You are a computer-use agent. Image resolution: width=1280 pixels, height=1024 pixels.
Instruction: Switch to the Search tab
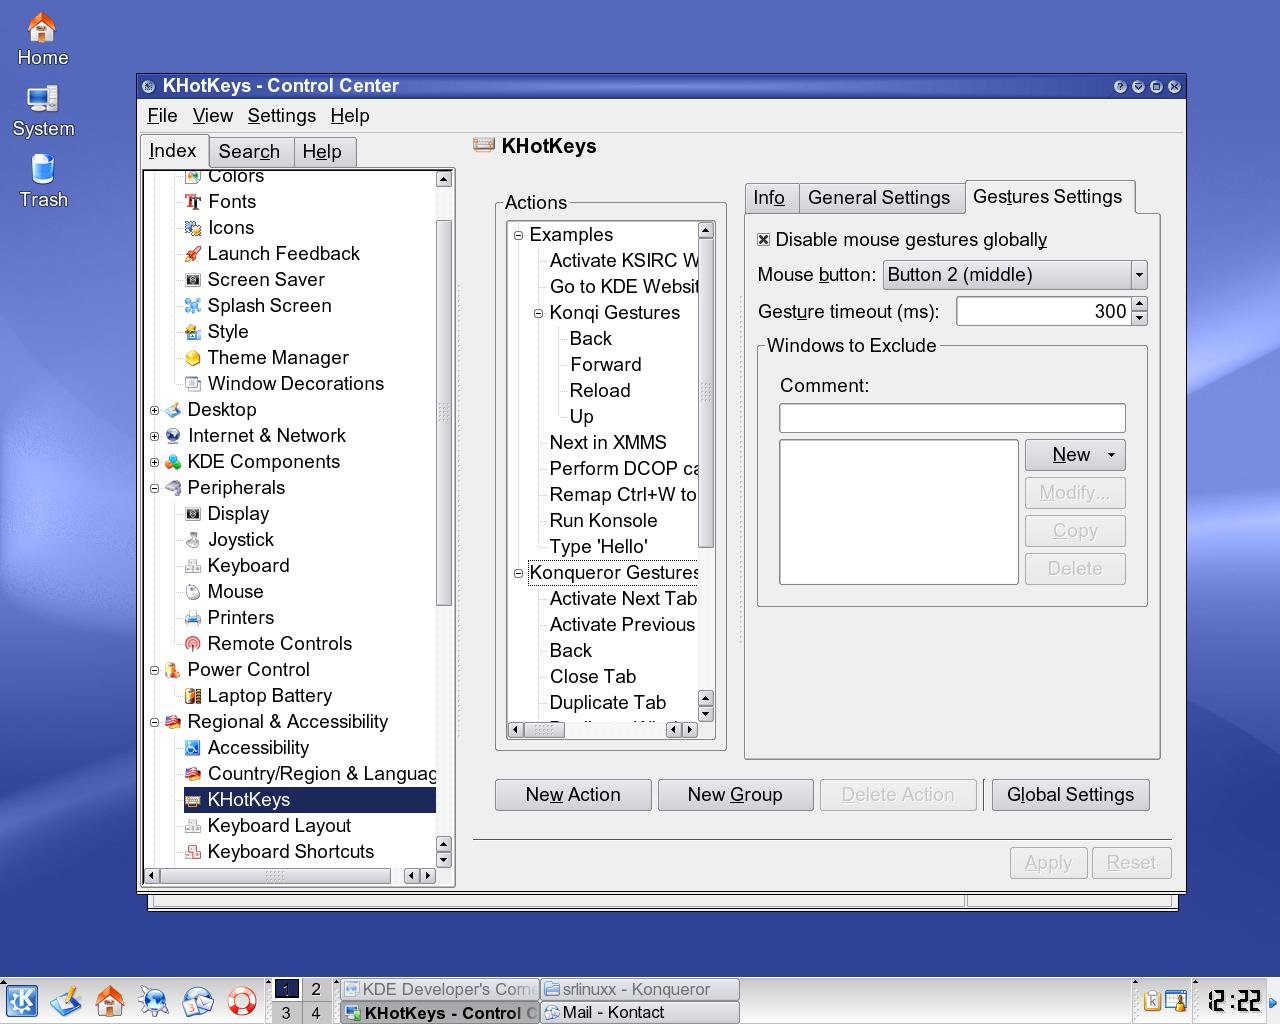249,152
